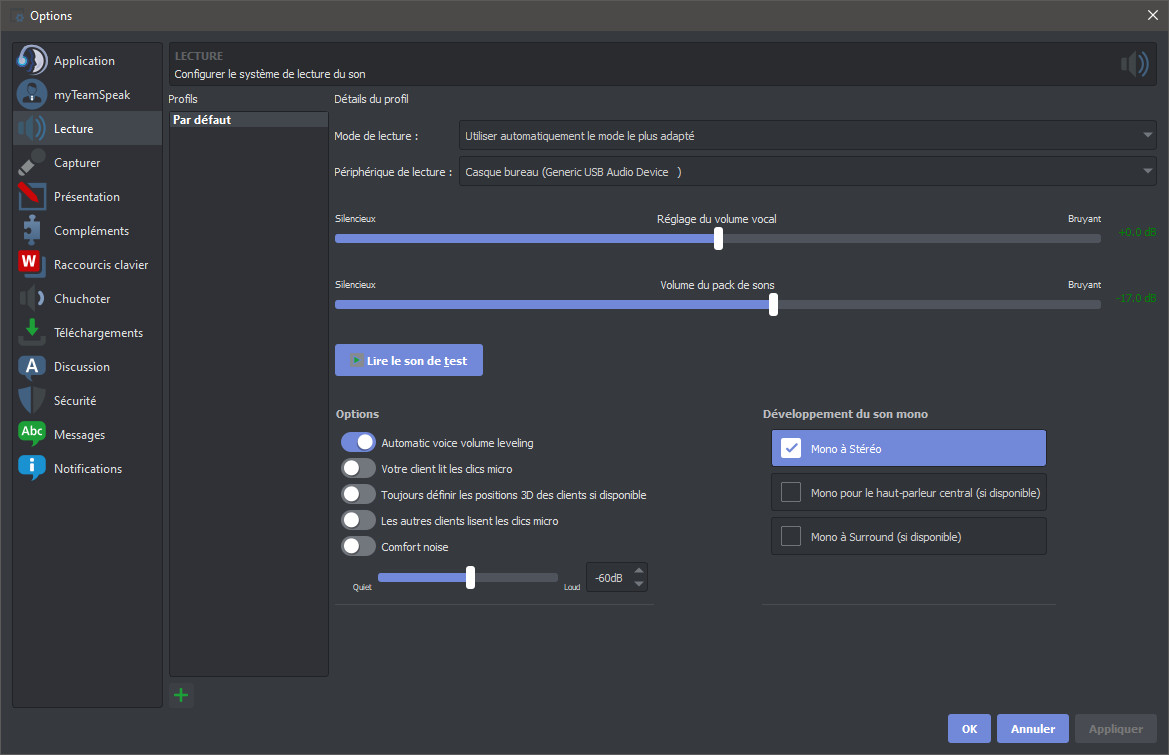Screen dimensions: 1169x755
Task: Open the myTeamSpeak avatar icon
Action: tap(32, 94)
